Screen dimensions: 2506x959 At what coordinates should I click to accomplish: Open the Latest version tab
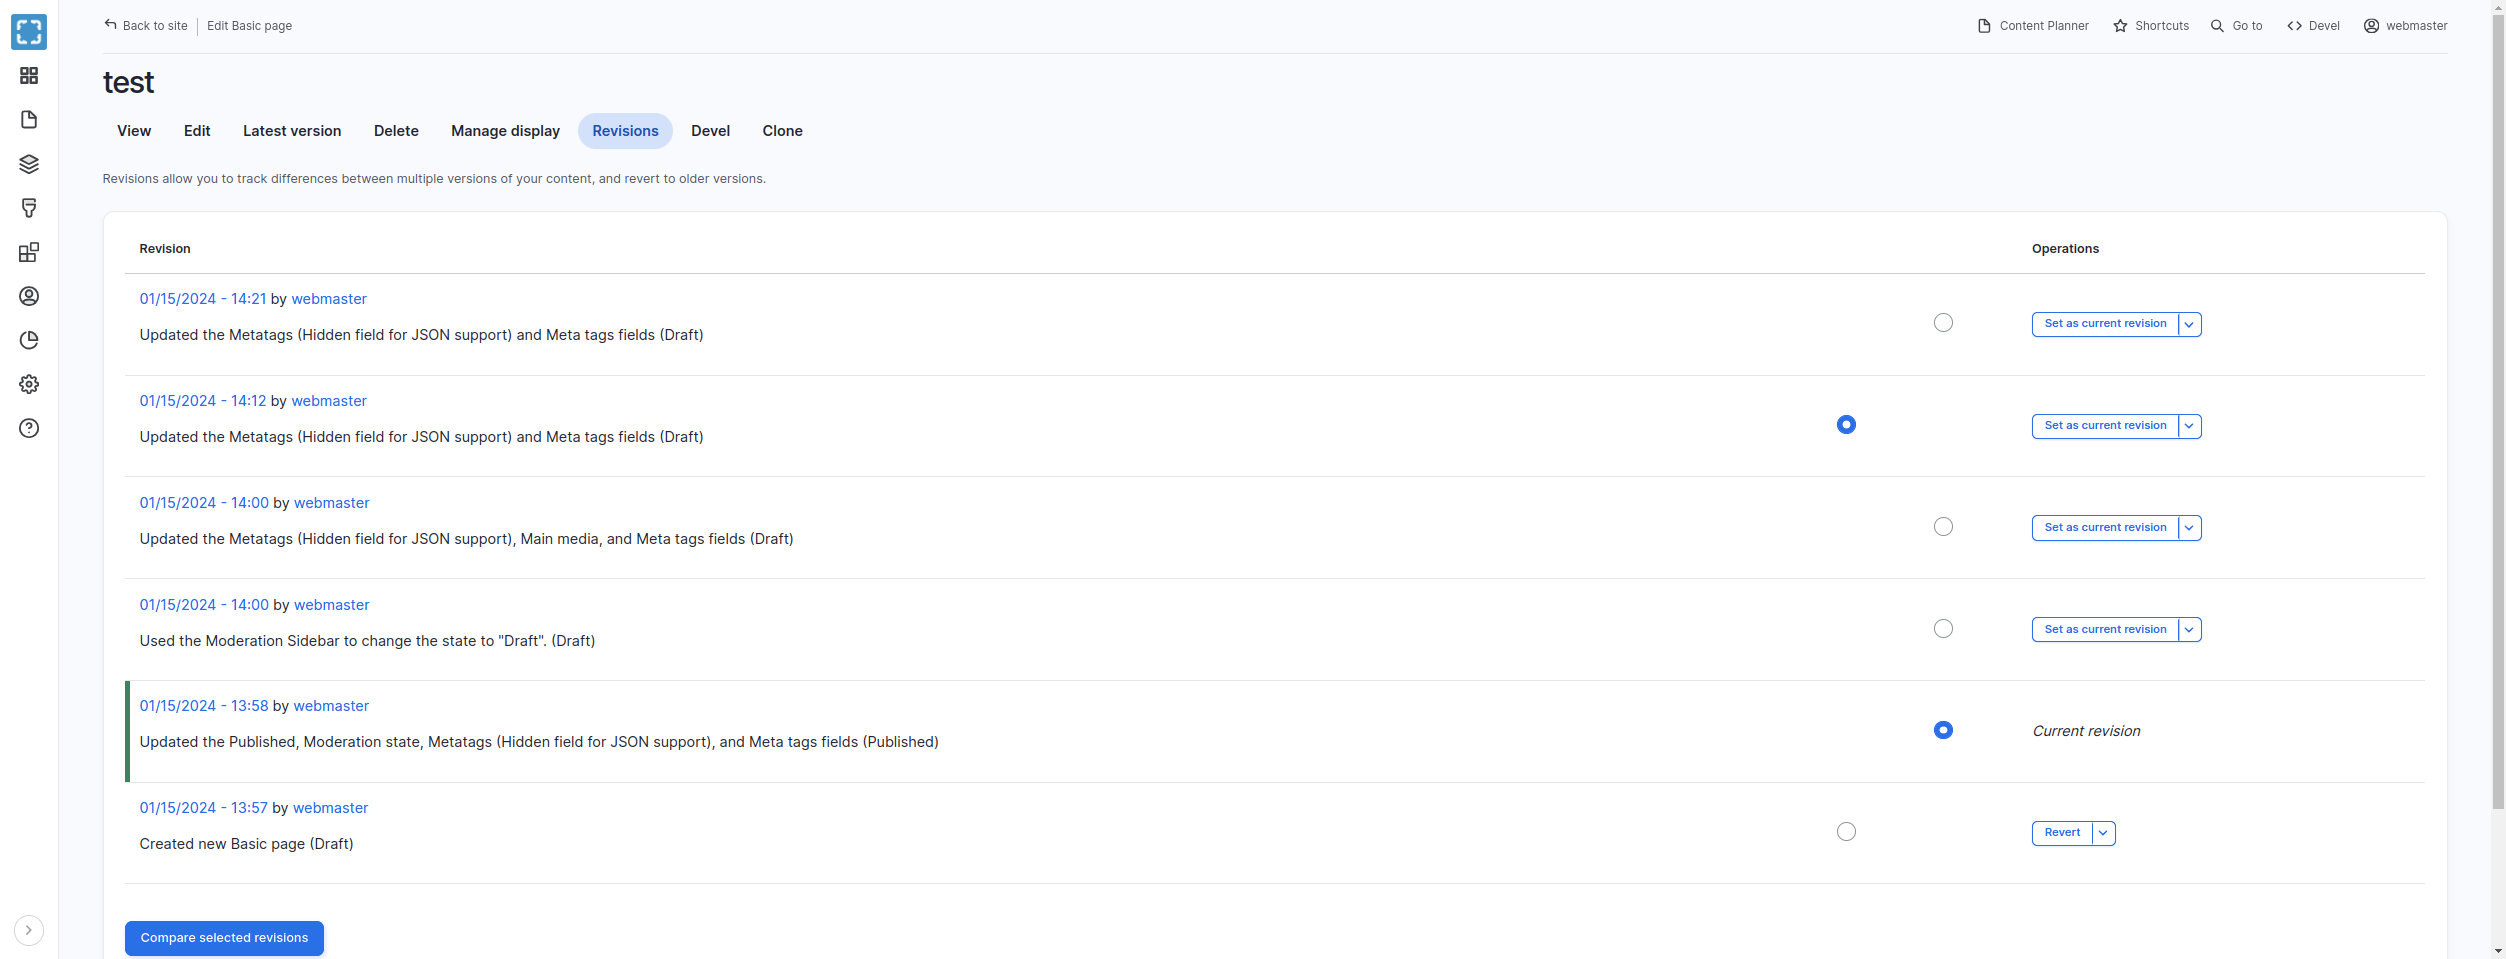click(x=292, y=131)
